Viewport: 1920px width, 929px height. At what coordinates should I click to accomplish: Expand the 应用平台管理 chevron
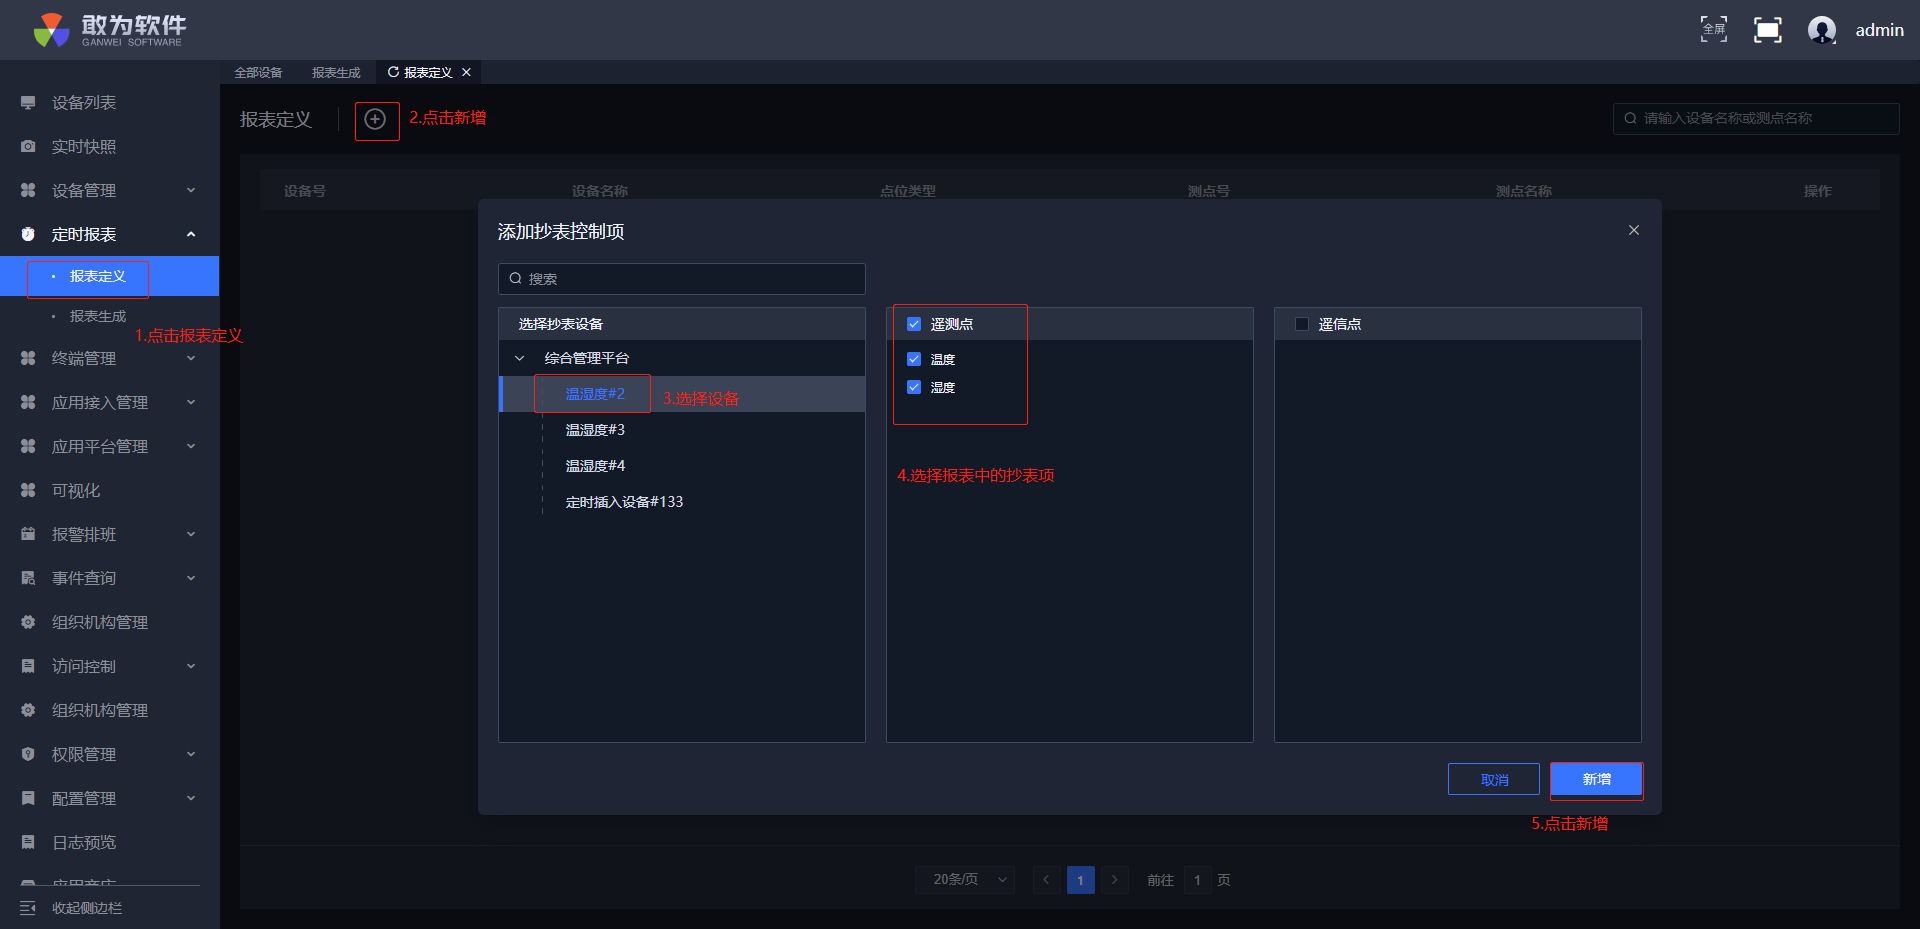coord(191,447)
